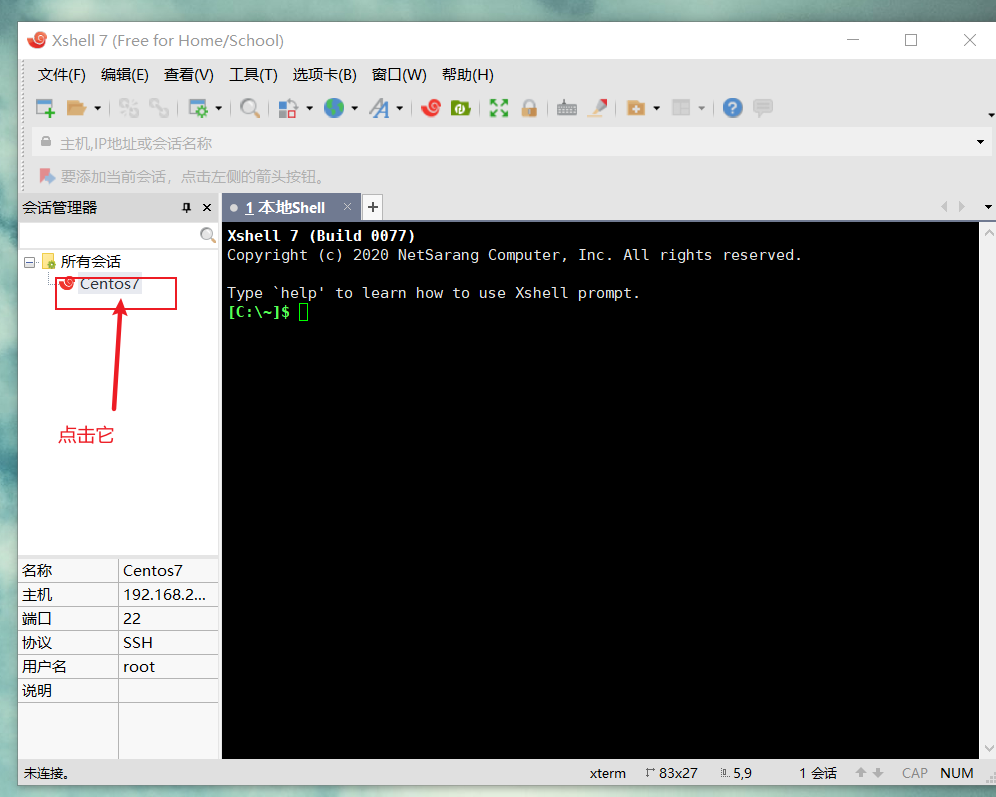Open session properties gear icon

[x=198, y=108]
